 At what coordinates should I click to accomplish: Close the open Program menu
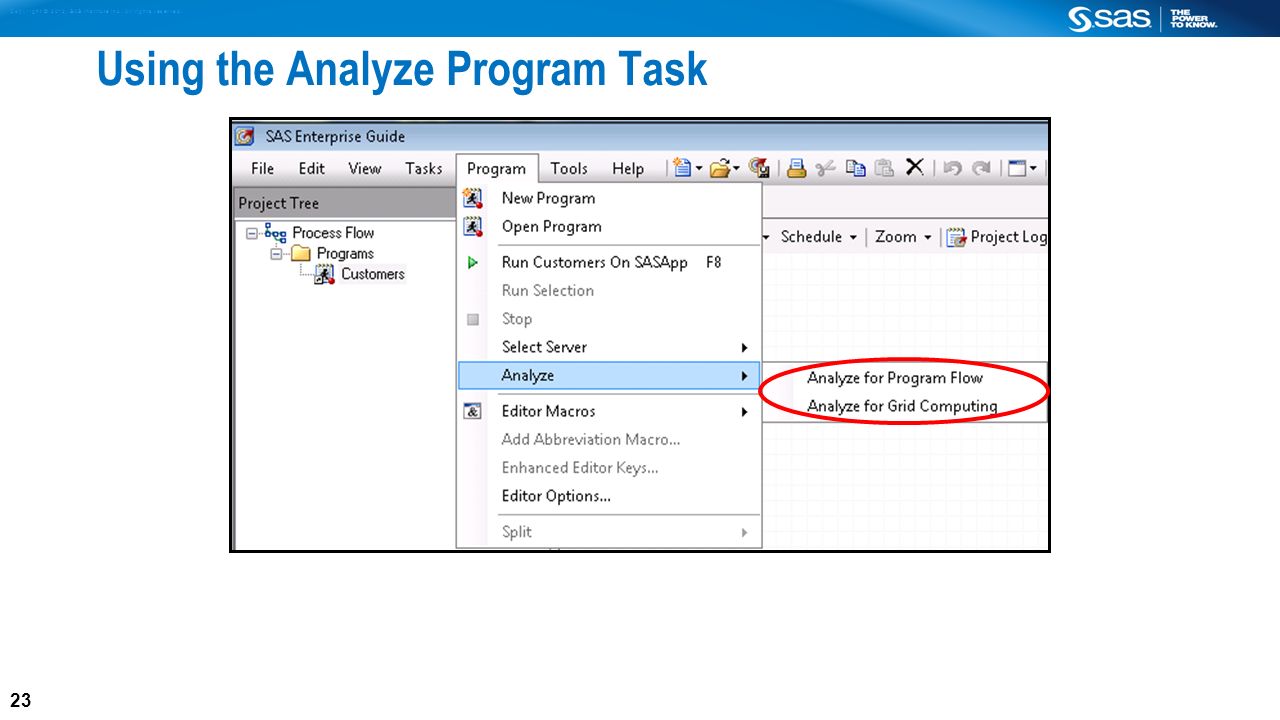(497, 168)
